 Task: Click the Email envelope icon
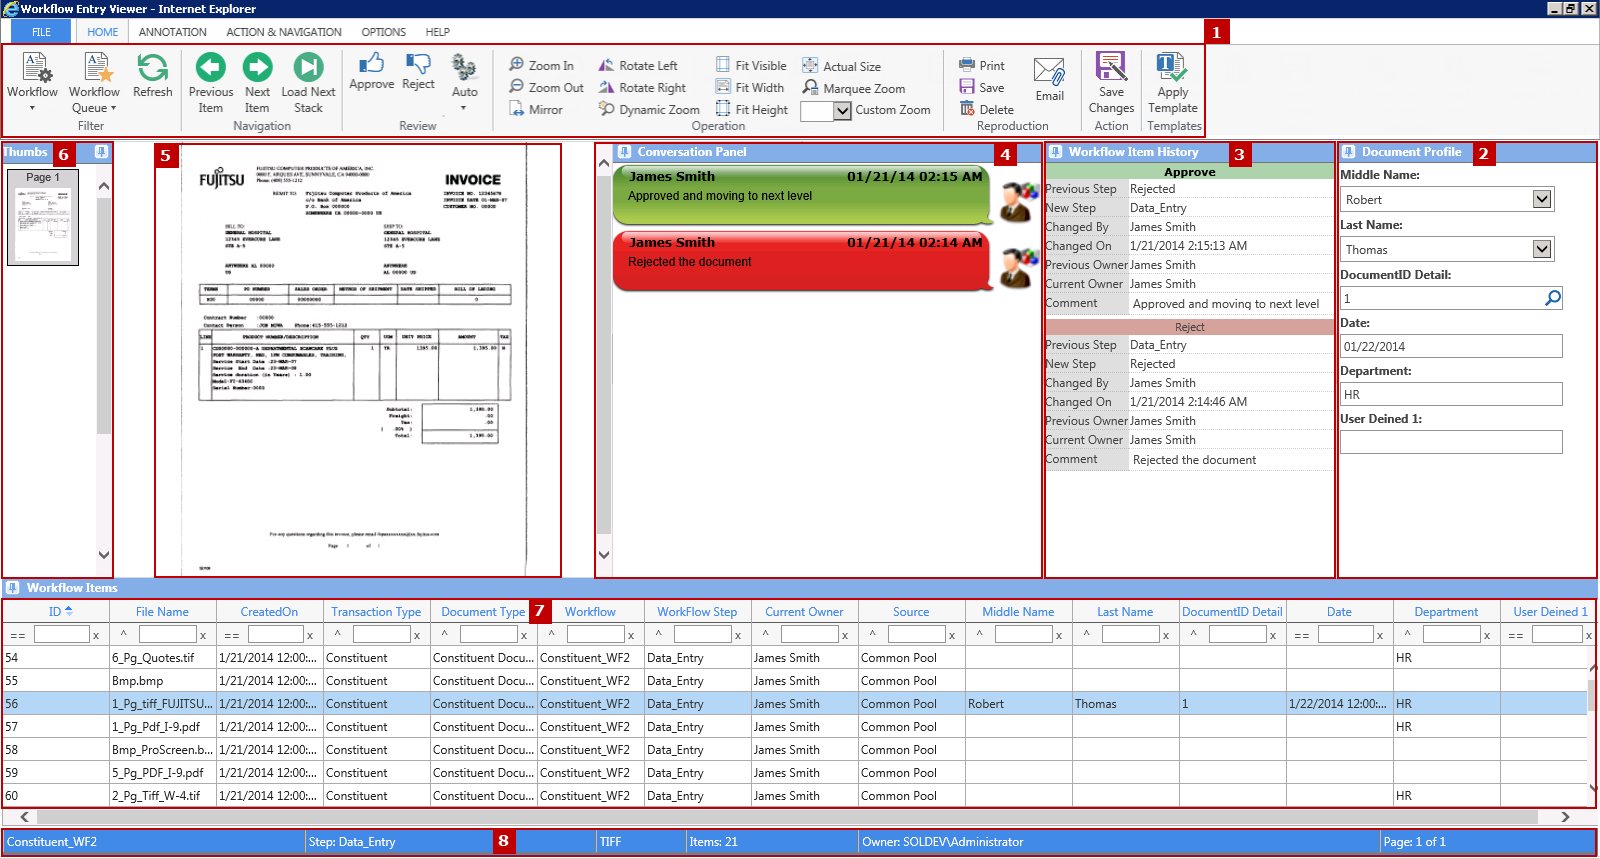[x=1049, y=72]
